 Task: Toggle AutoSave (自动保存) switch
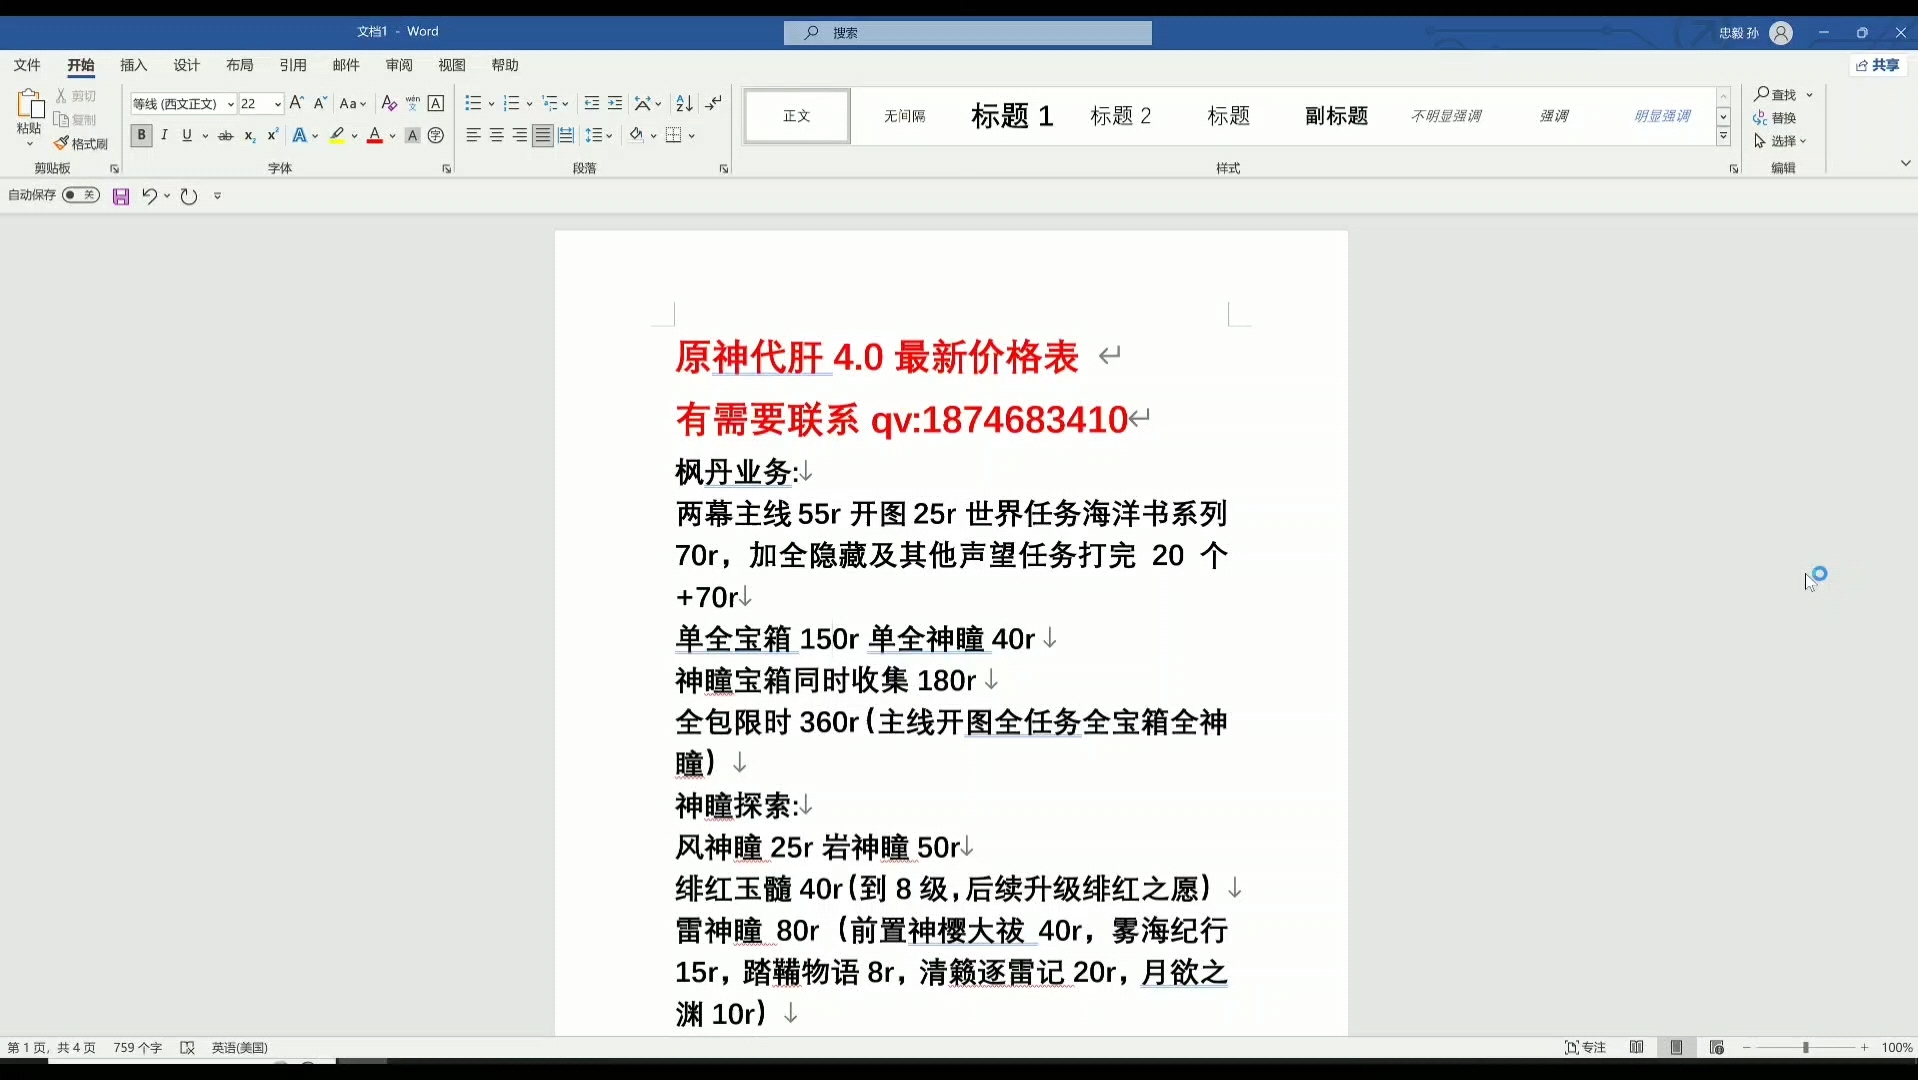(80, 195)
